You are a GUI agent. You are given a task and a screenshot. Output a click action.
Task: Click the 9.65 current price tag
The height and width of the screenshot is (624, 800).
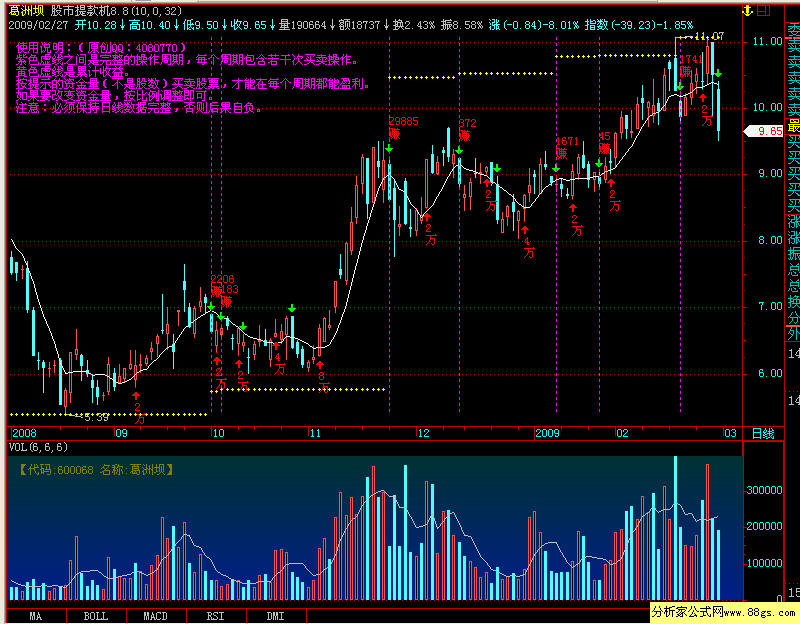click(765, 131)
